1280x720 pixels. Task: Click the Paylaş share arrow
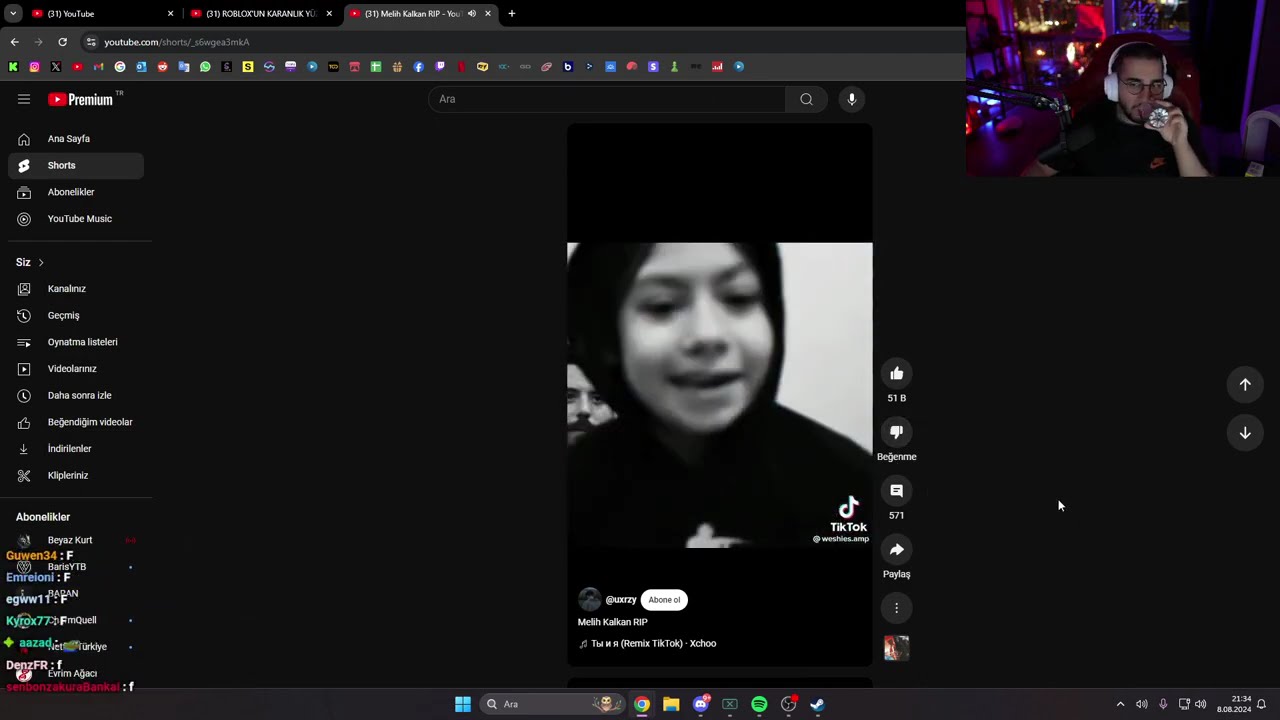coord(897,550)
